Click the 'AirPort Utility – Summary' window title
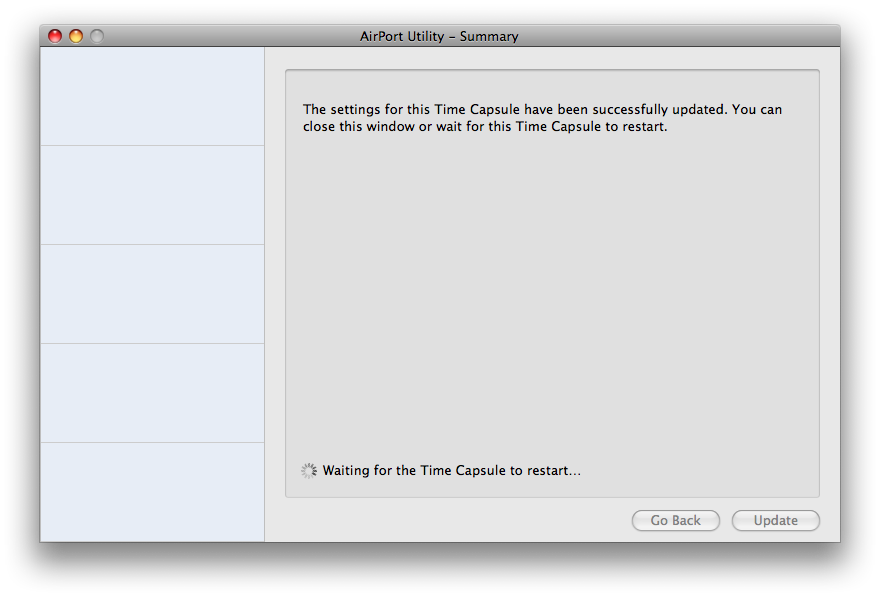The width and height of the screenshot is (880, 597). (x=439, y=36)
